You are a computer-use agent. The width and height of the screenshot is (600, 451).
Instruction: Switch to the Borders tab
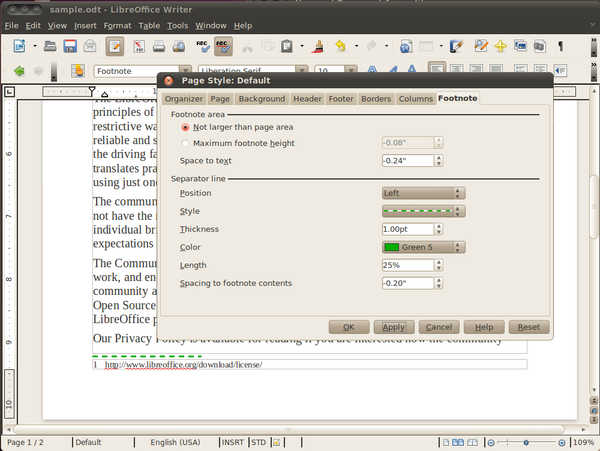(x=376, y=99)
